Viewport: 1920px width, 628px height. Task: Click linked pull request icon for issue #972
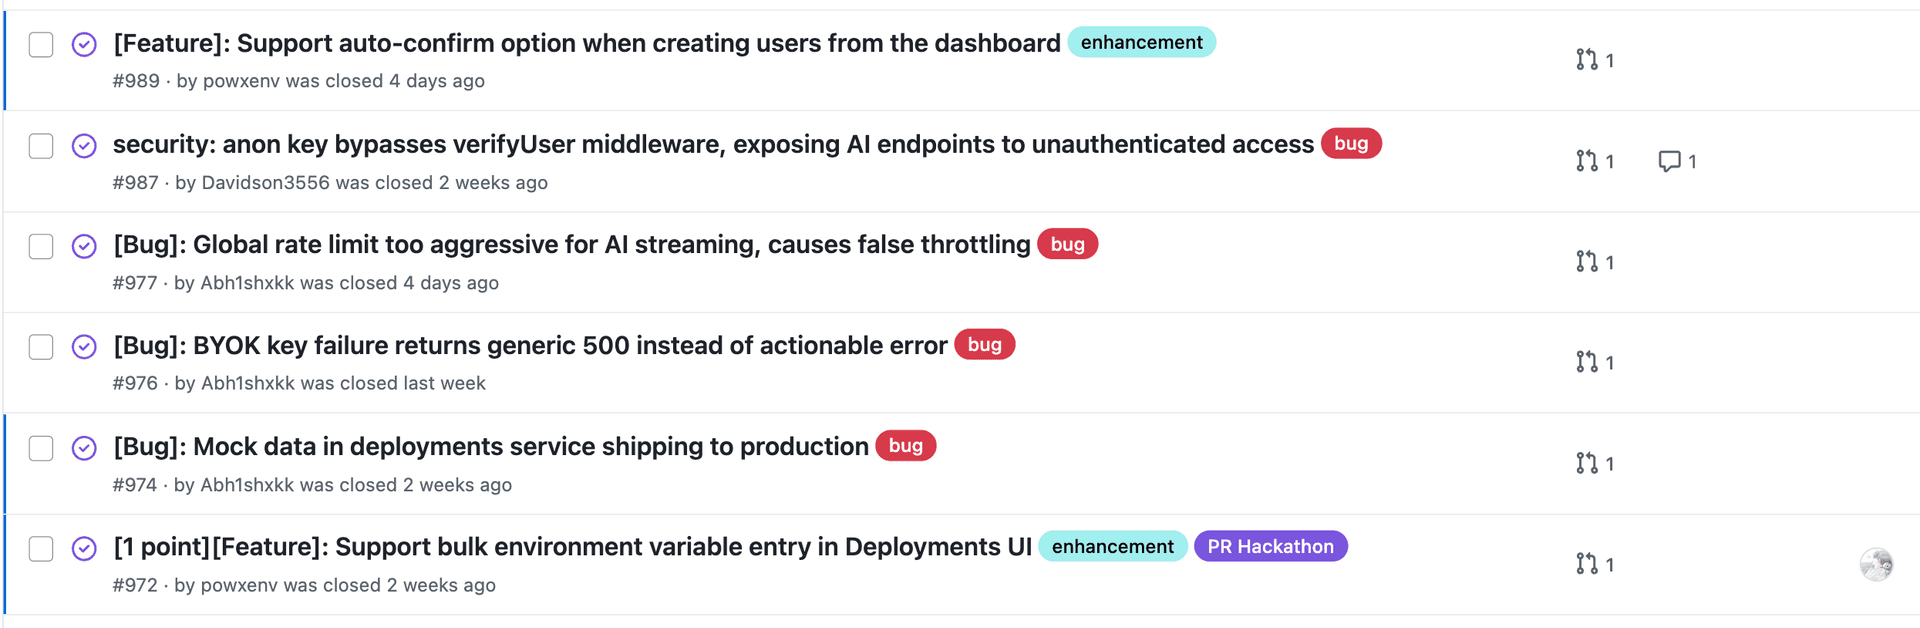click(x=1594, y=564)
